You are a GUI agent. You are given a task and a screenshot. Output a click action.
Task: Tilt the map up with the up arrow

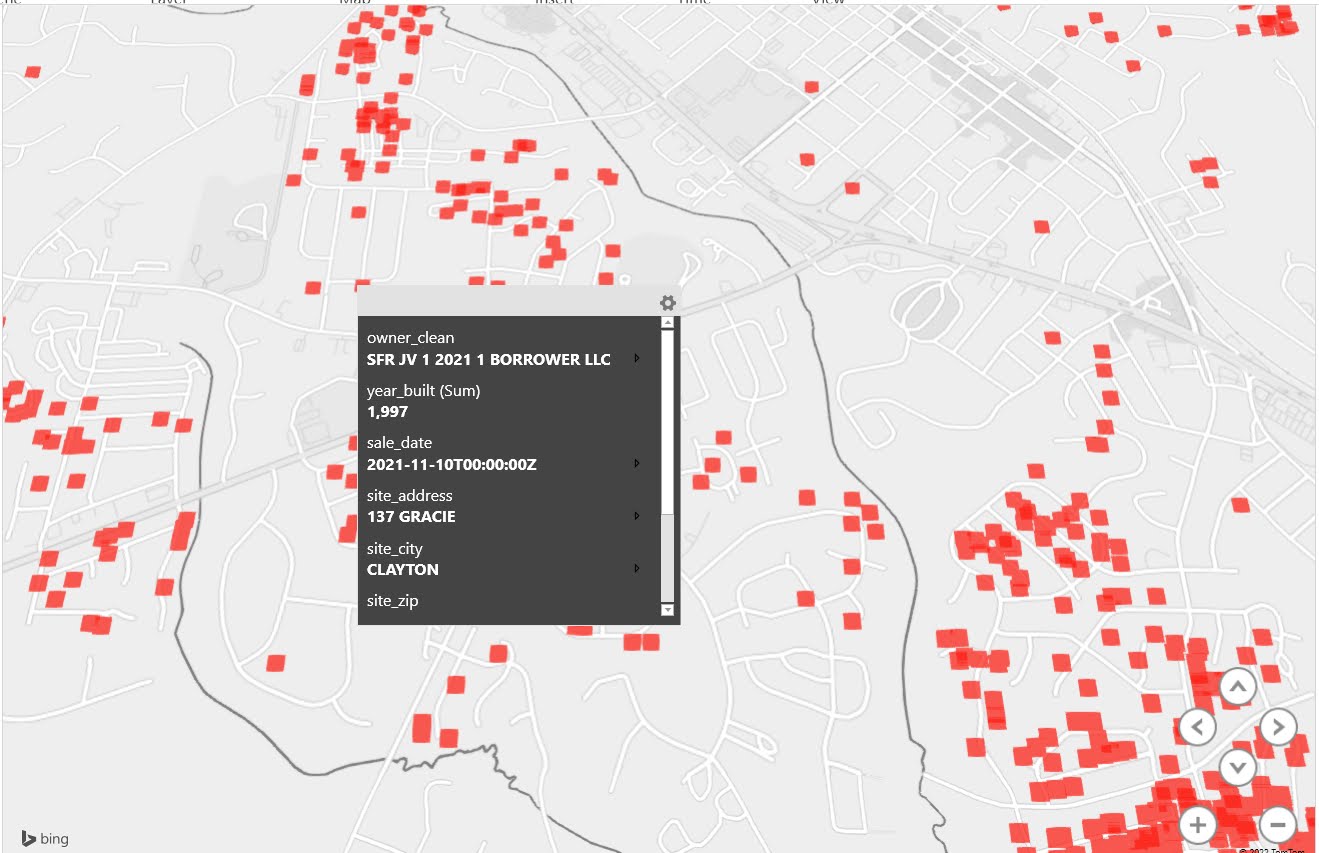click(1238, 687)
